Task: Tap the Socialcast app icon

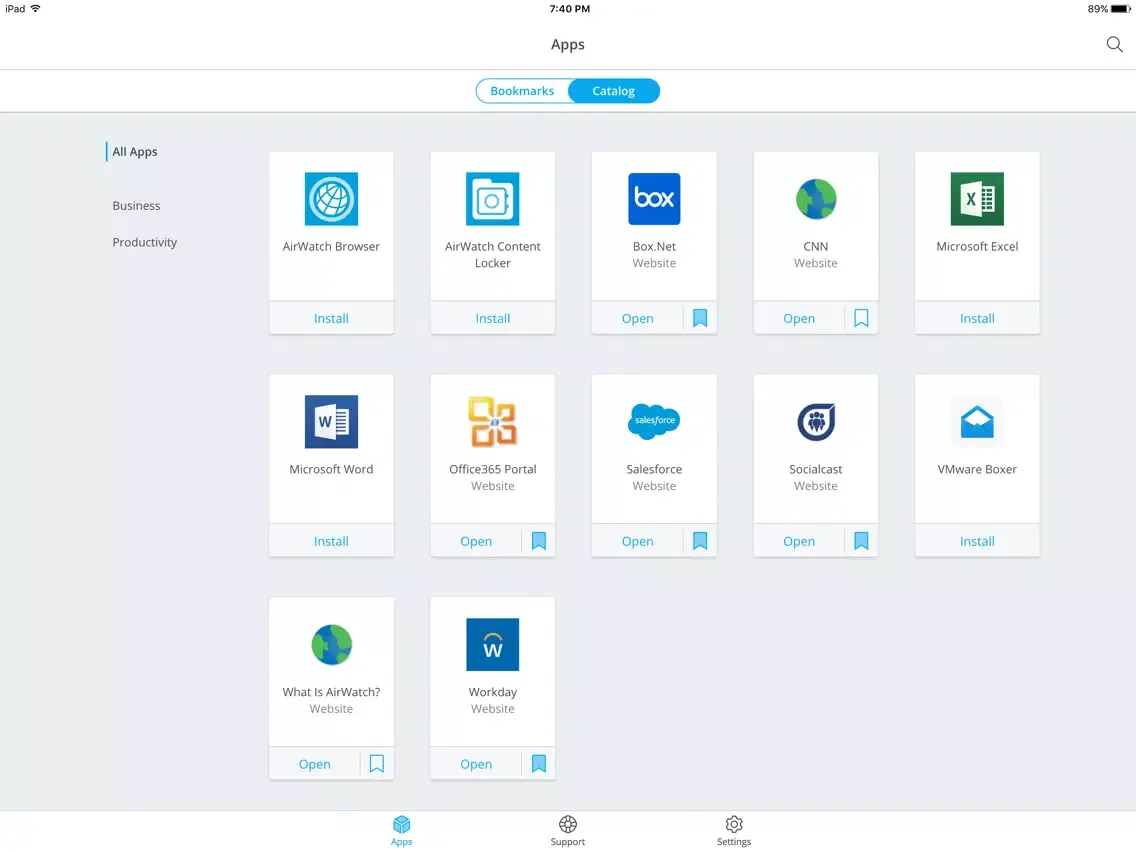Action: coord(816,422)
